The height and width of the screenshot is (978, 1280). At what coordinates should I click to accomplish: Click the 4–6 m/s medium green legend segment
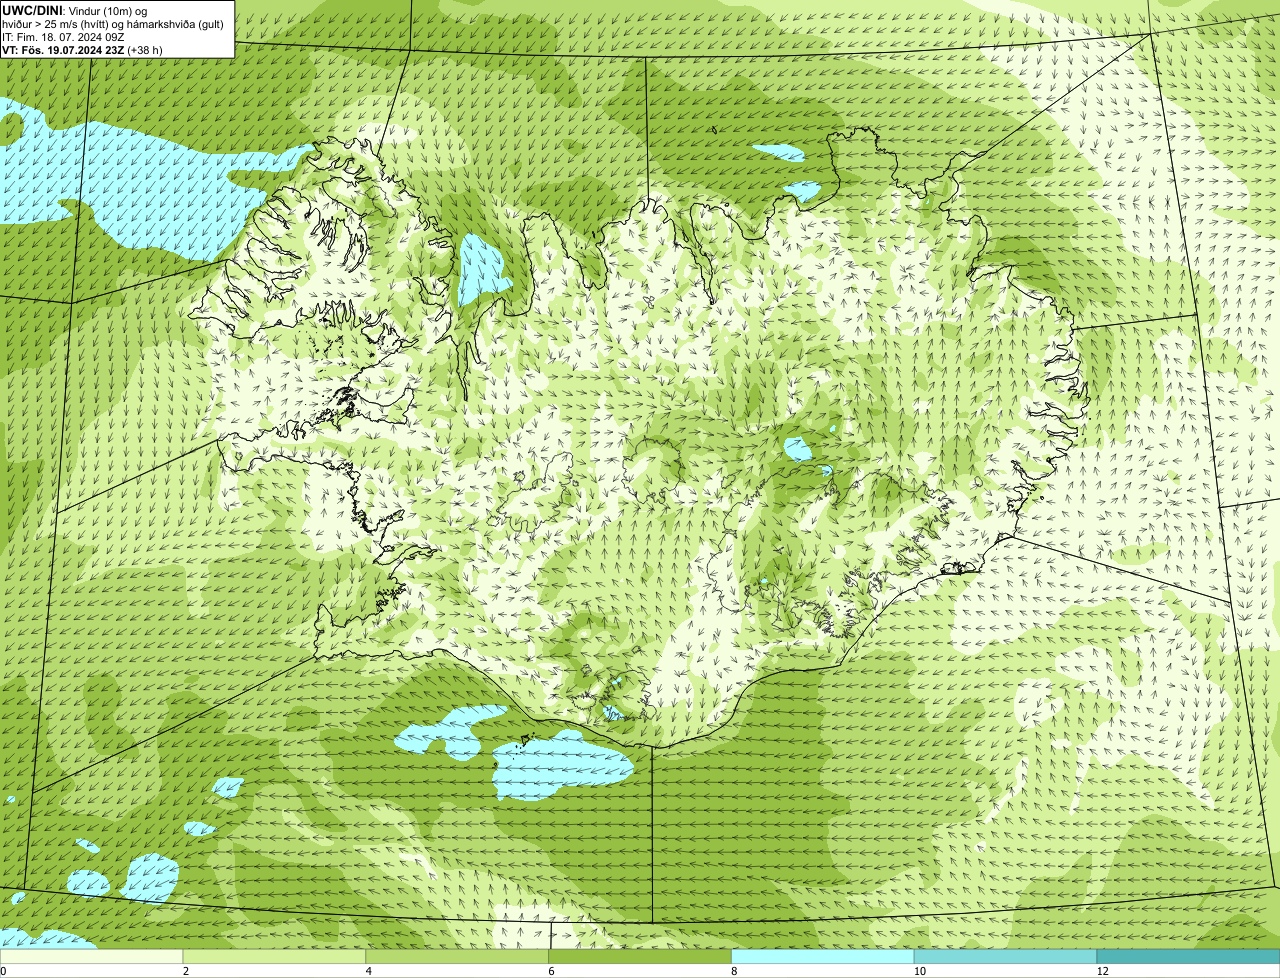(x=457, y=957)
